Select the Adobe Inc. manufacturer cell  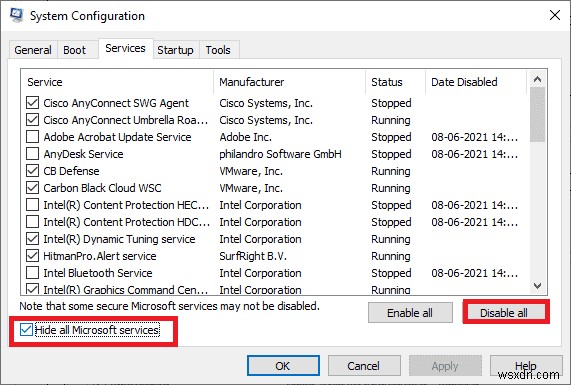click(x=245, y=137)
